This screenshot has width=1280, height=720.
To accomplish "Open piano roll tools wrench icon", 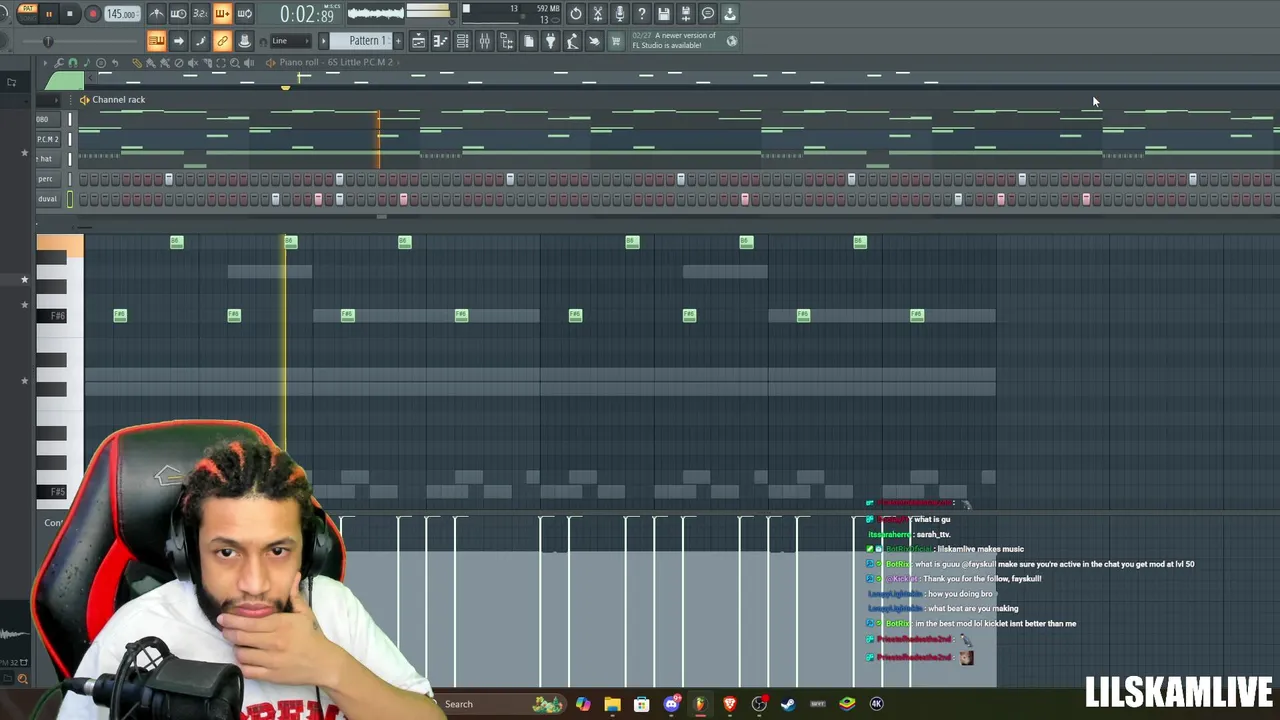I will point(59,63).
